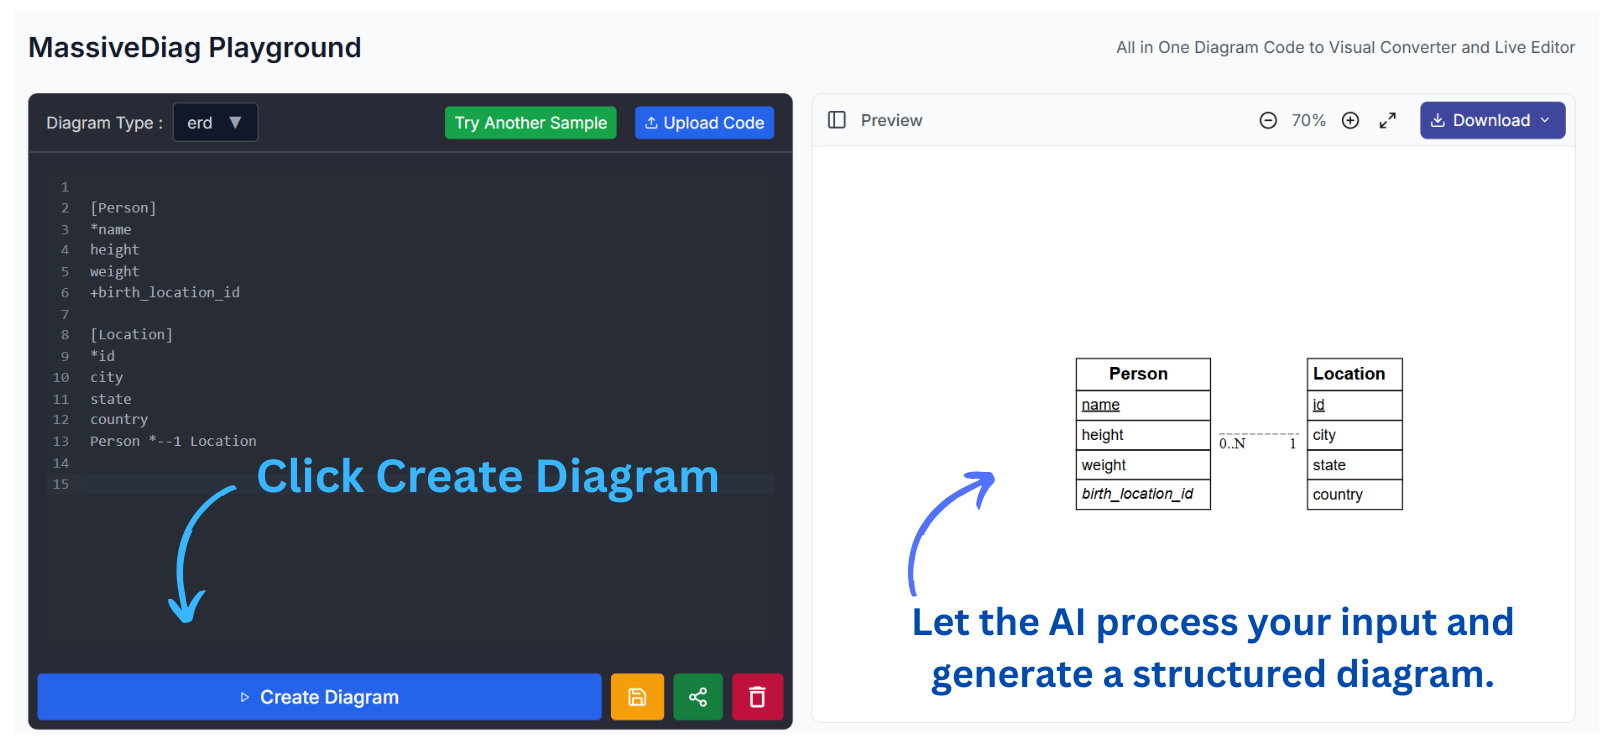
Task: Click code line '[Person]'
Action: 123,208
